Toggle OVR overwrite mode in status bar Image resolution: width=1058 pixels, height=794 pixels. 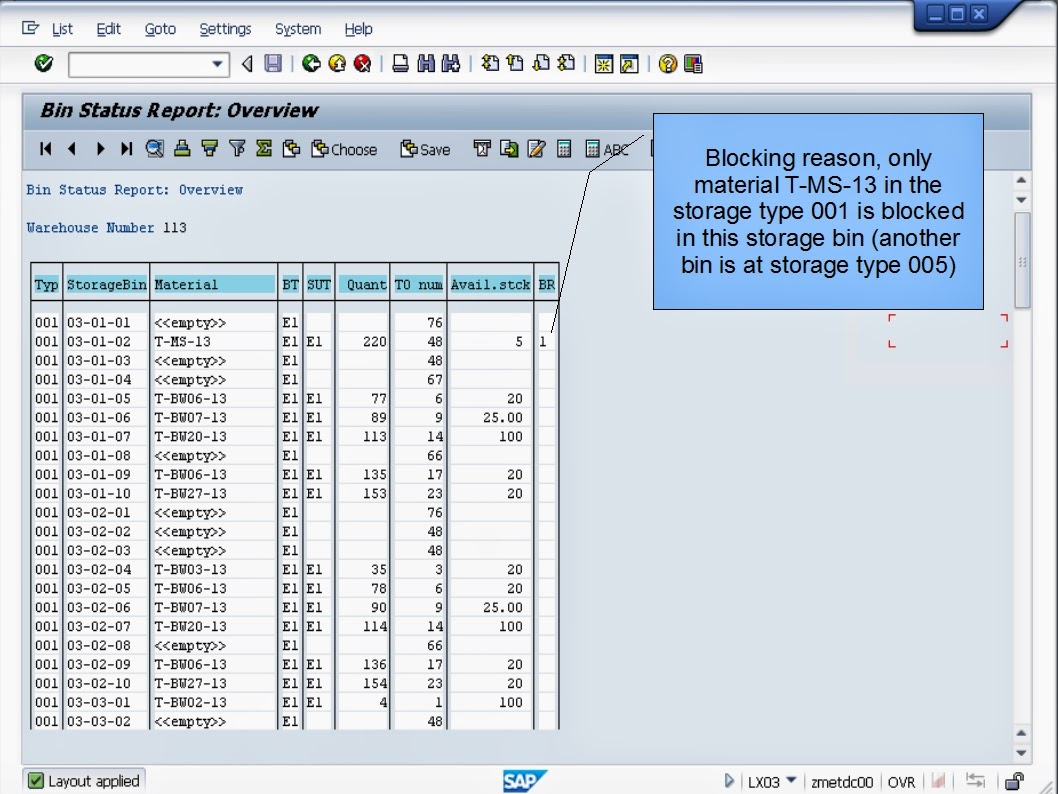(x=902, y=783)
